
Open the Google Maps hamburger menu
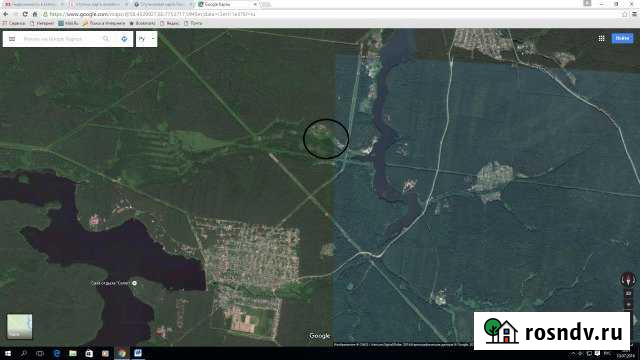pos(12,39)
